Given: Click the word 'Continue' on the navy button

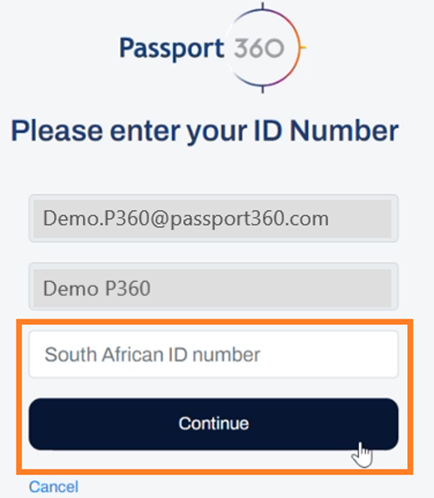Looking at the screenshot, I should pyautogui.click(x=214, y=423).
